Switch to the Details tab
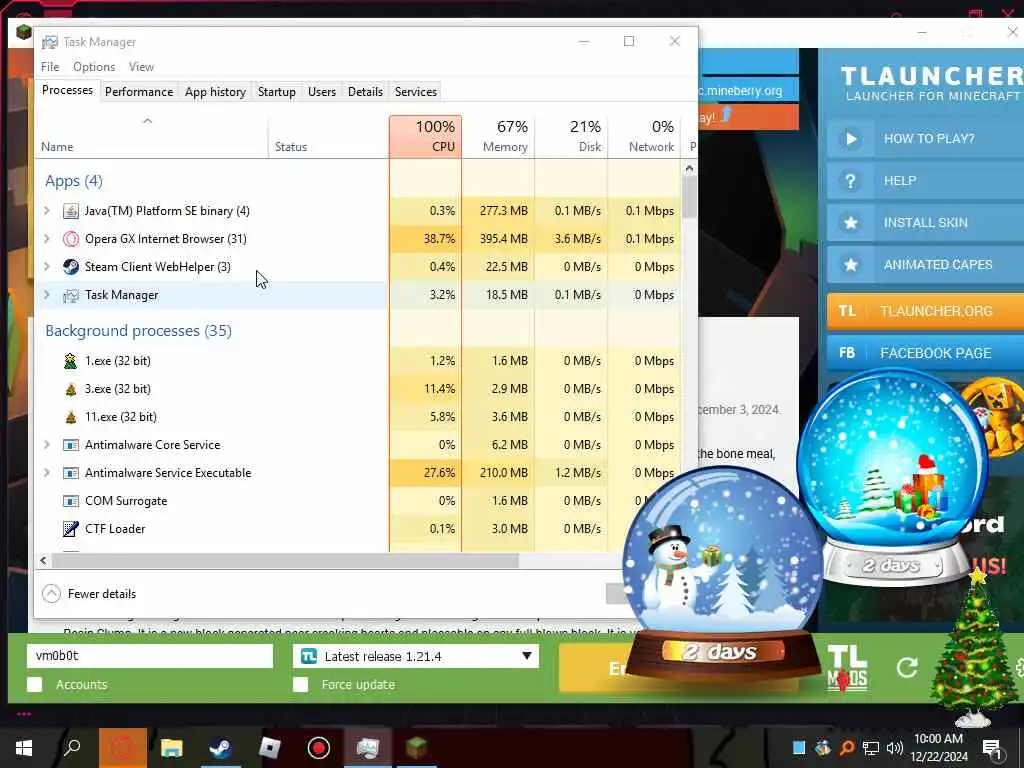 point(365,92)
